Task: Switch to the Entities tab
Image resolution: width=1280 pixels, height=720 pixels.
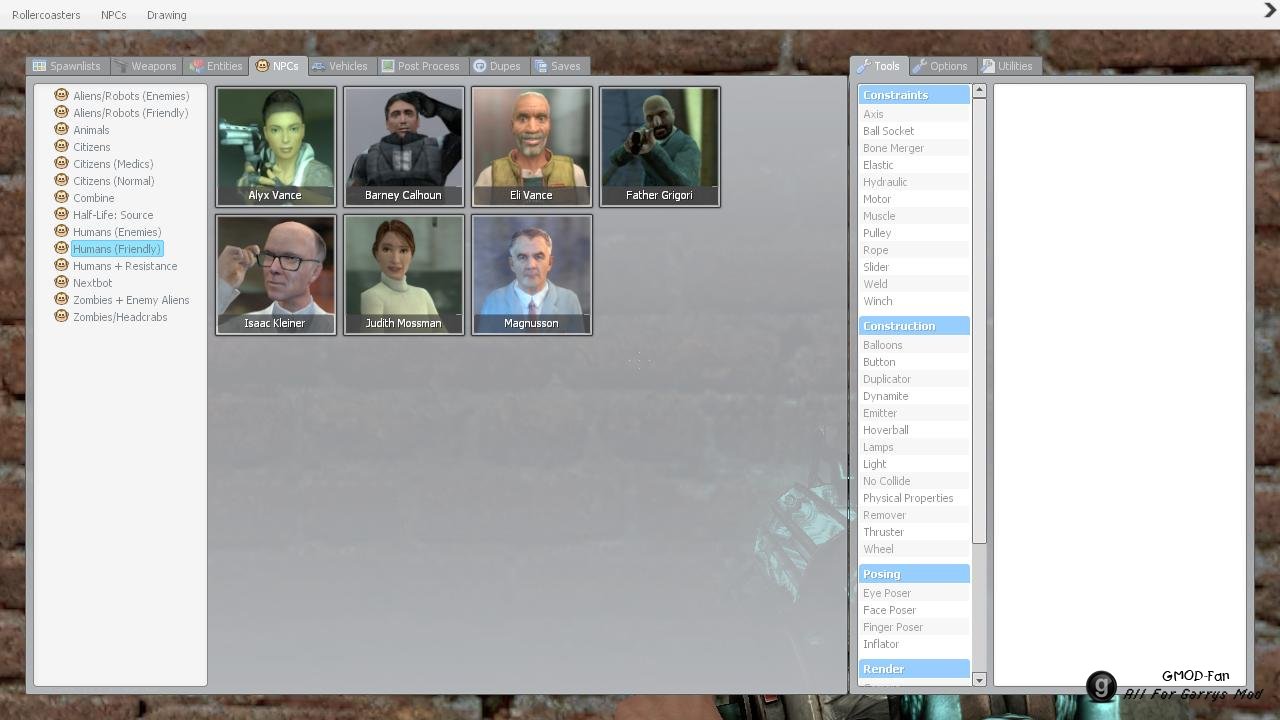Action: coord(216,66)
